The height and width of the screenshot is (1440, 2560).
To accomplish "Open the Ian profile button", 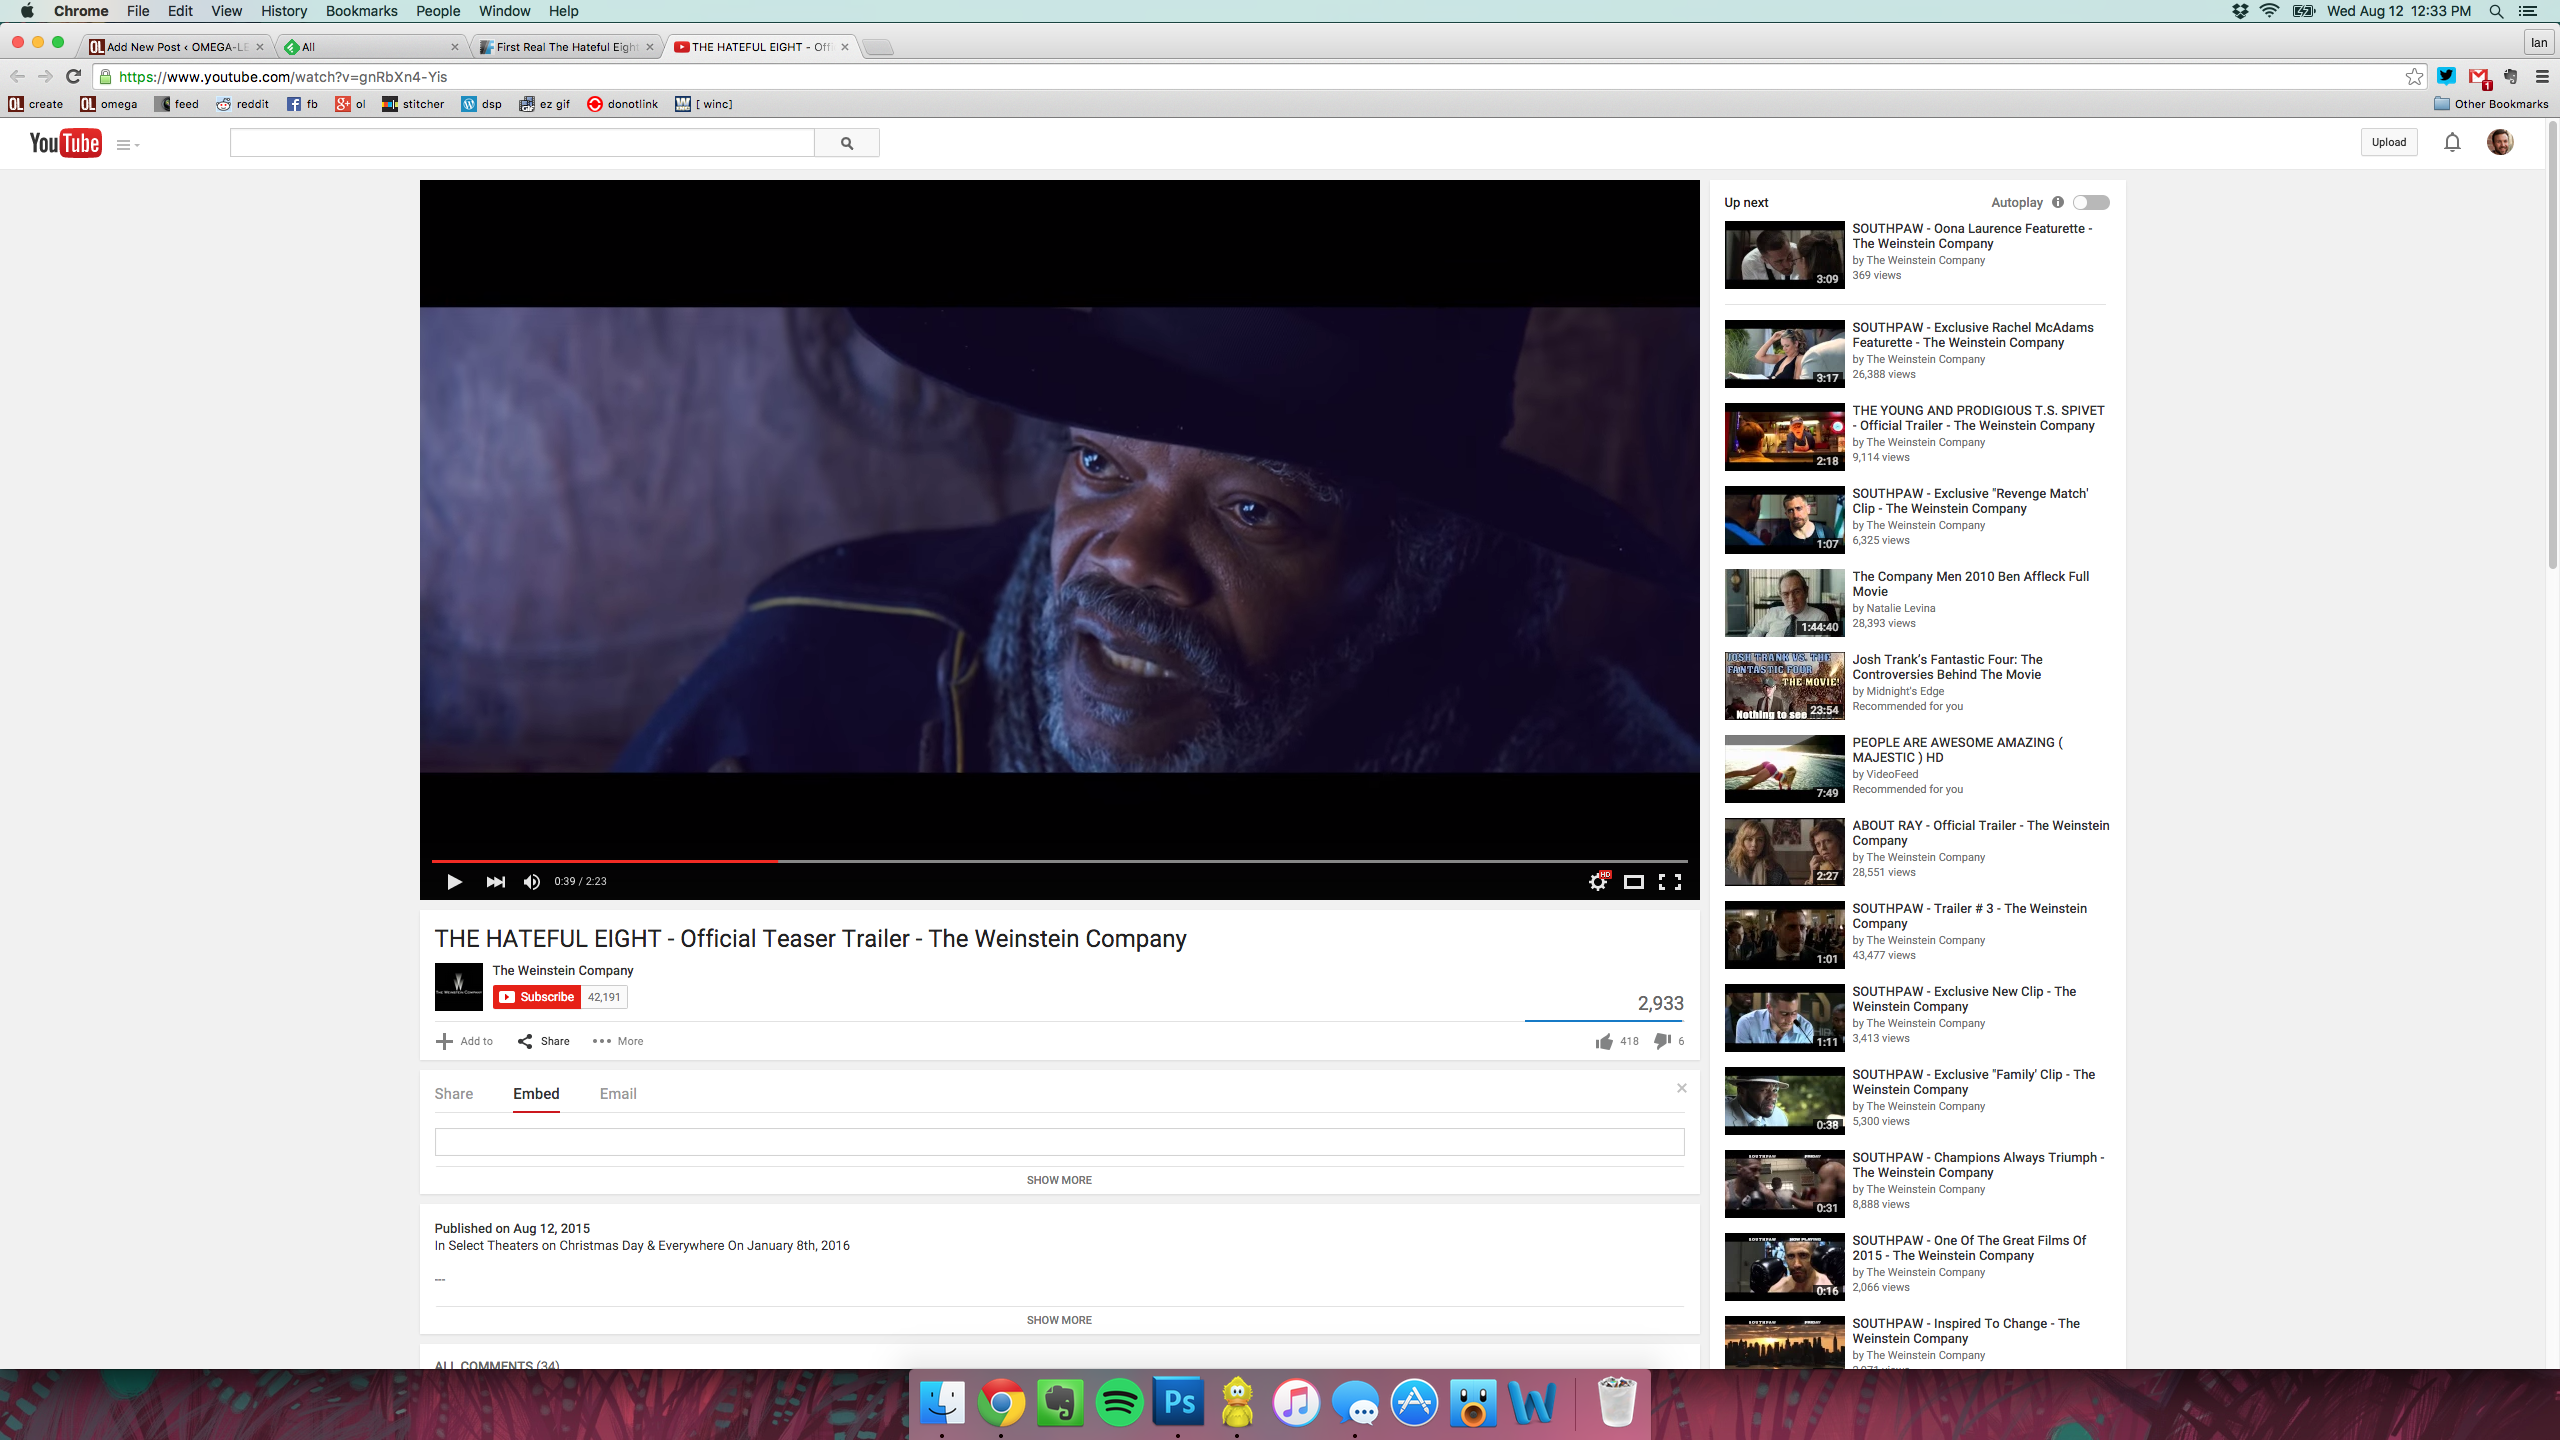I will (x=2539, y=43).
